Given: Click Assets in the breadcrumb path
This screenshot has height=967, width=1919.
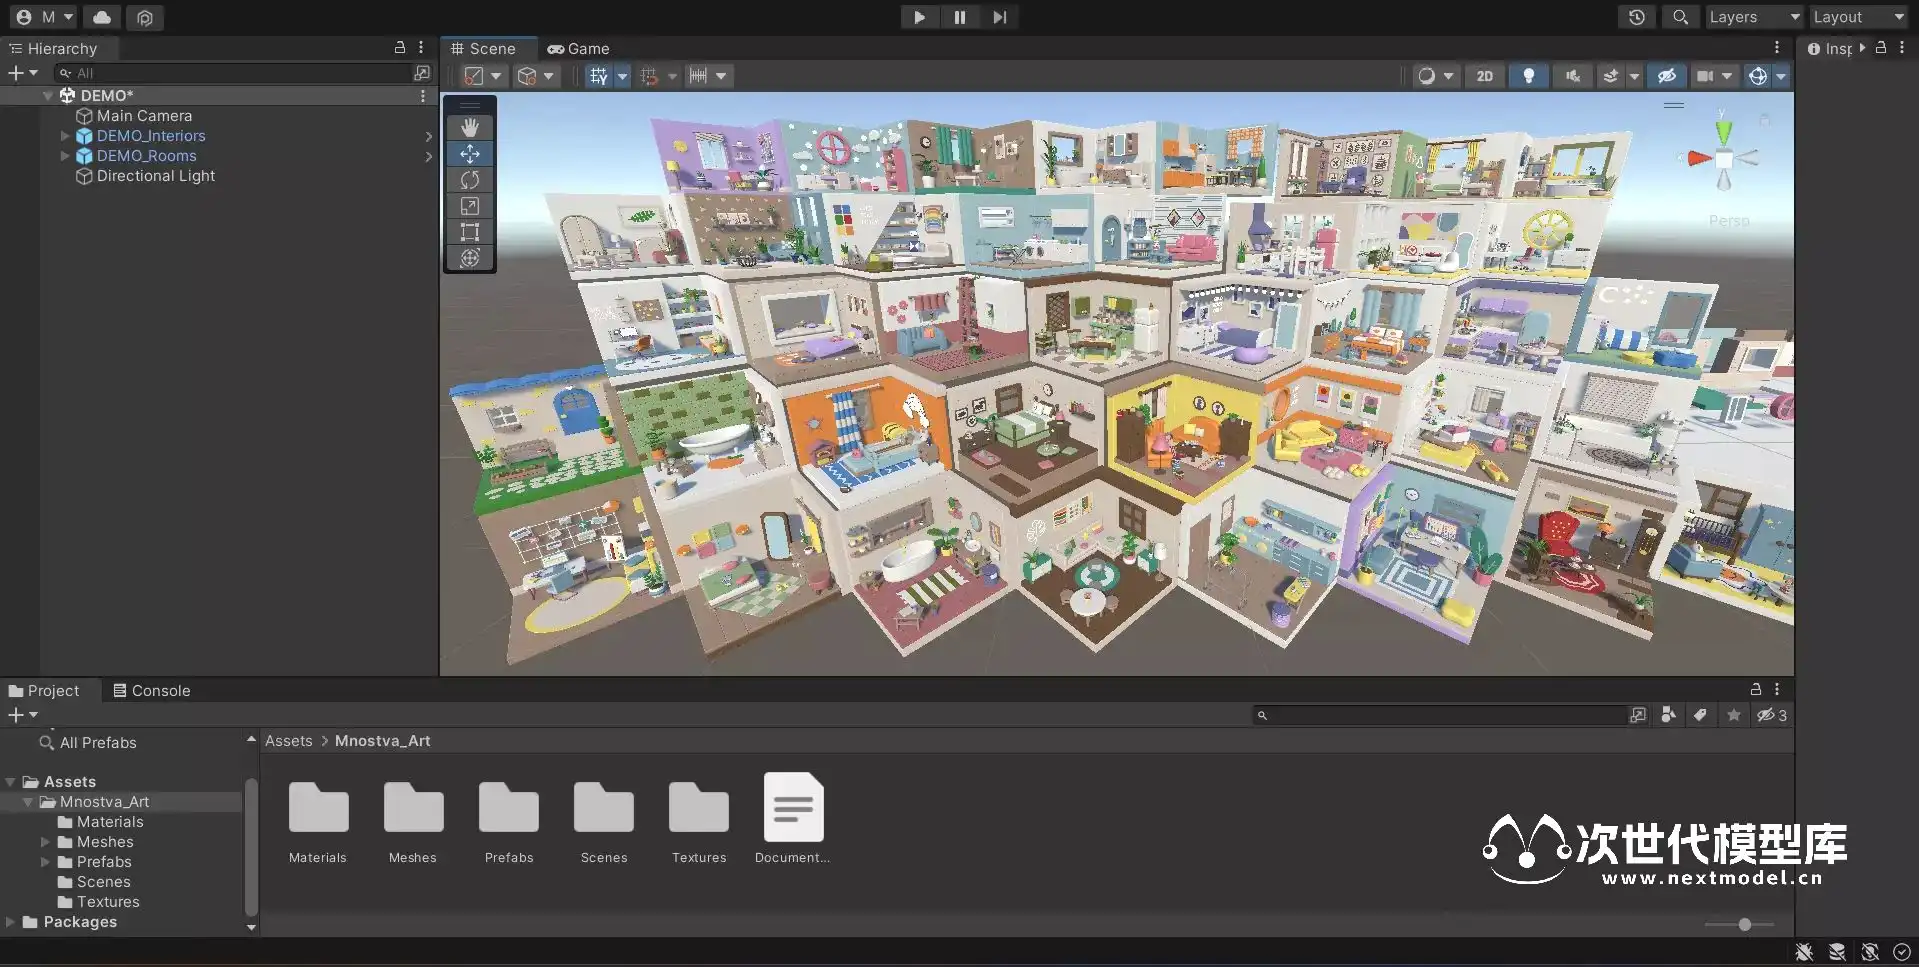Looking at the screenshot, I should click(288, 741).
